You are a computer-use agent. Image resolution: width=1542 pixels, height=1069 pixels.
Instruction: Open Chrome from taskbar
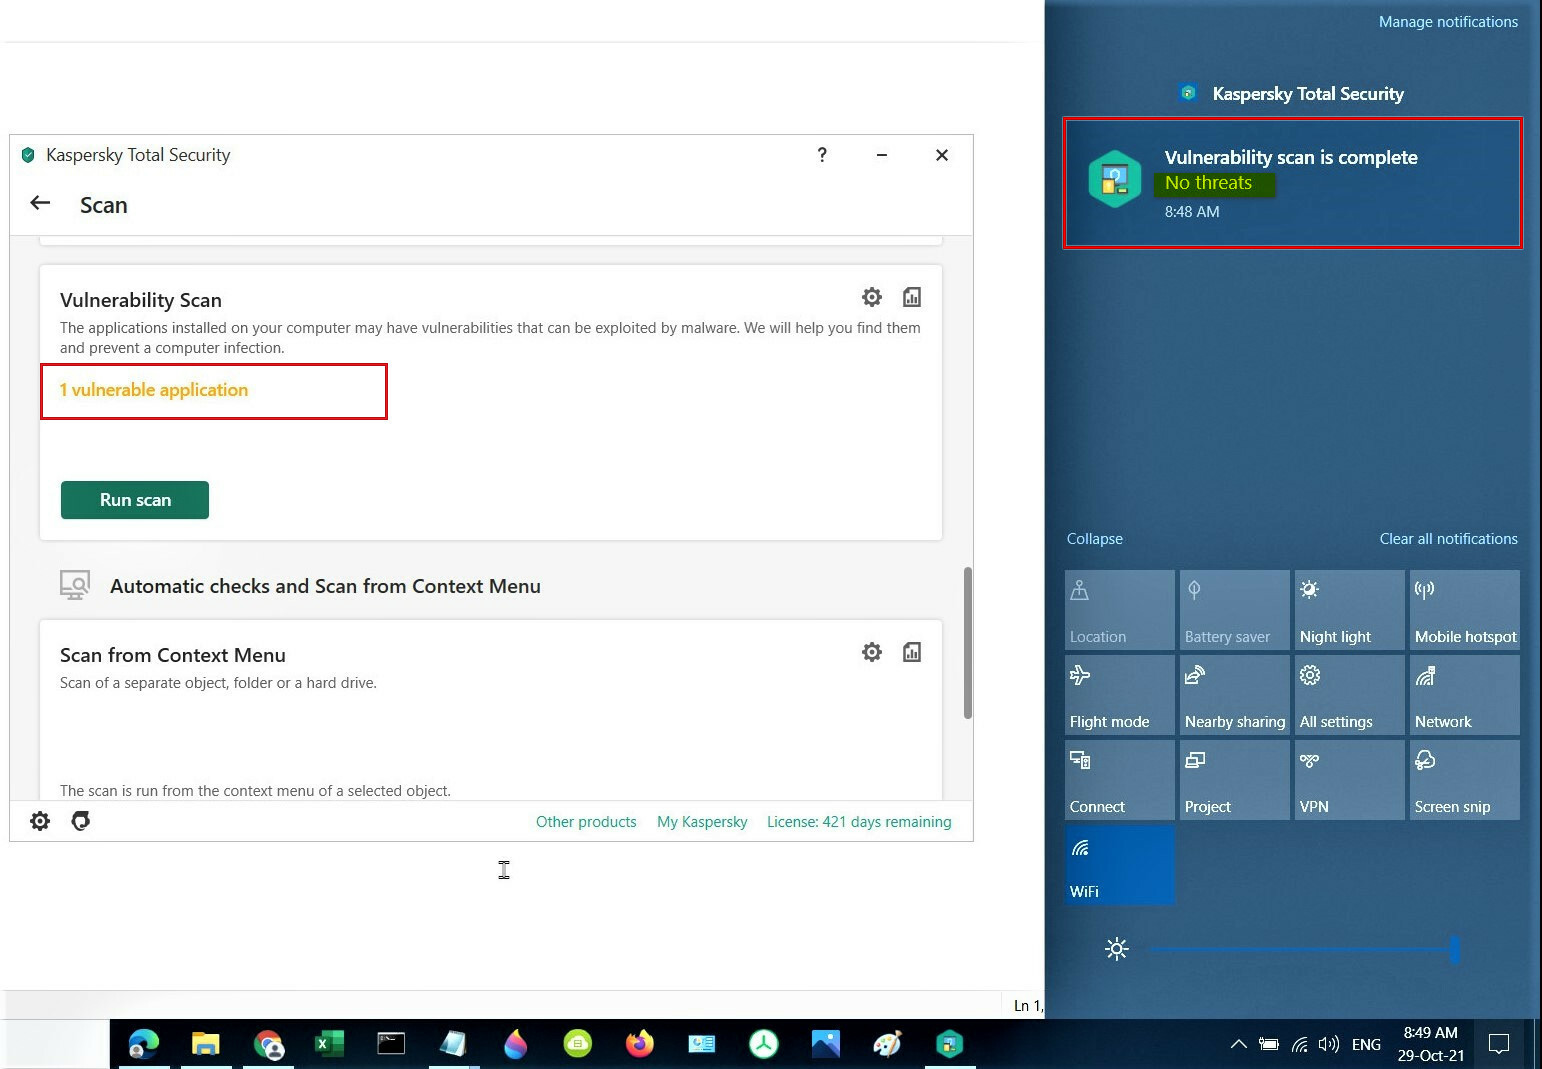click(x=268, y=1044)
